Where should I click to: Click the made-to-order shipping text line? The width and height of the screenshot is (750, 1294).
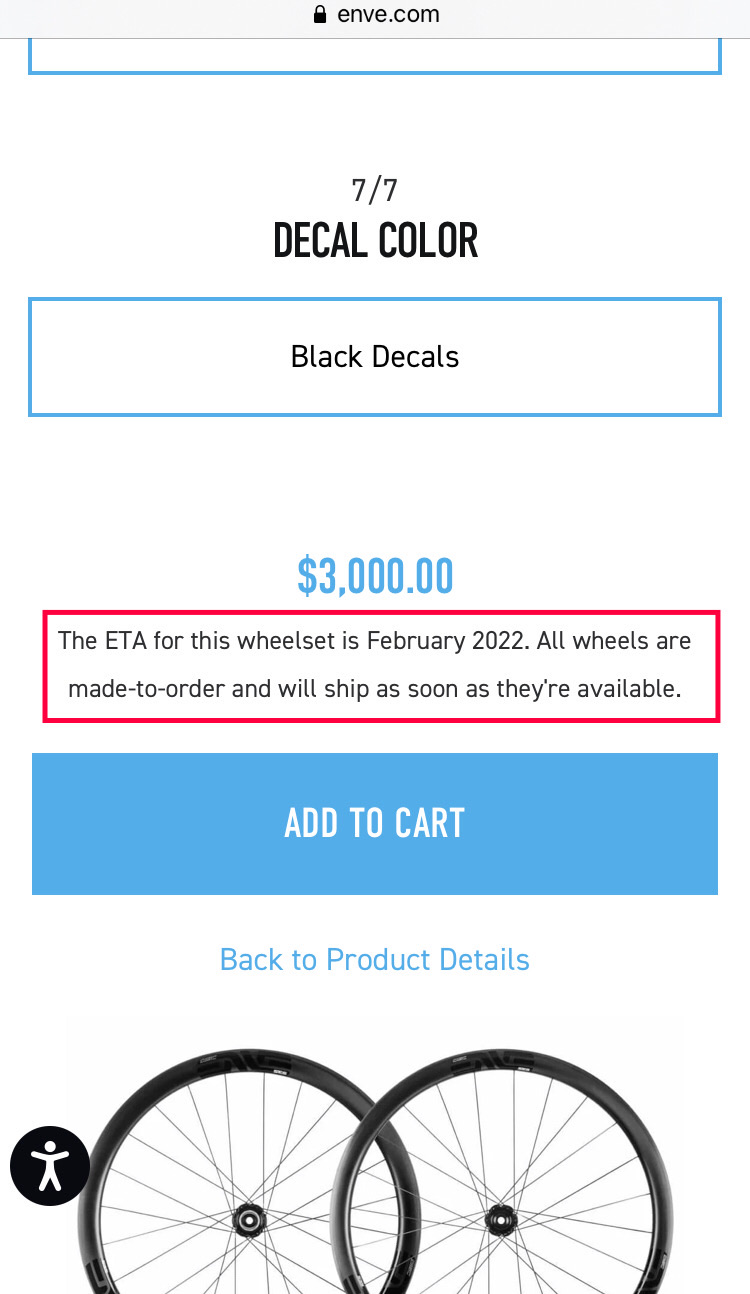pos(375,689)
